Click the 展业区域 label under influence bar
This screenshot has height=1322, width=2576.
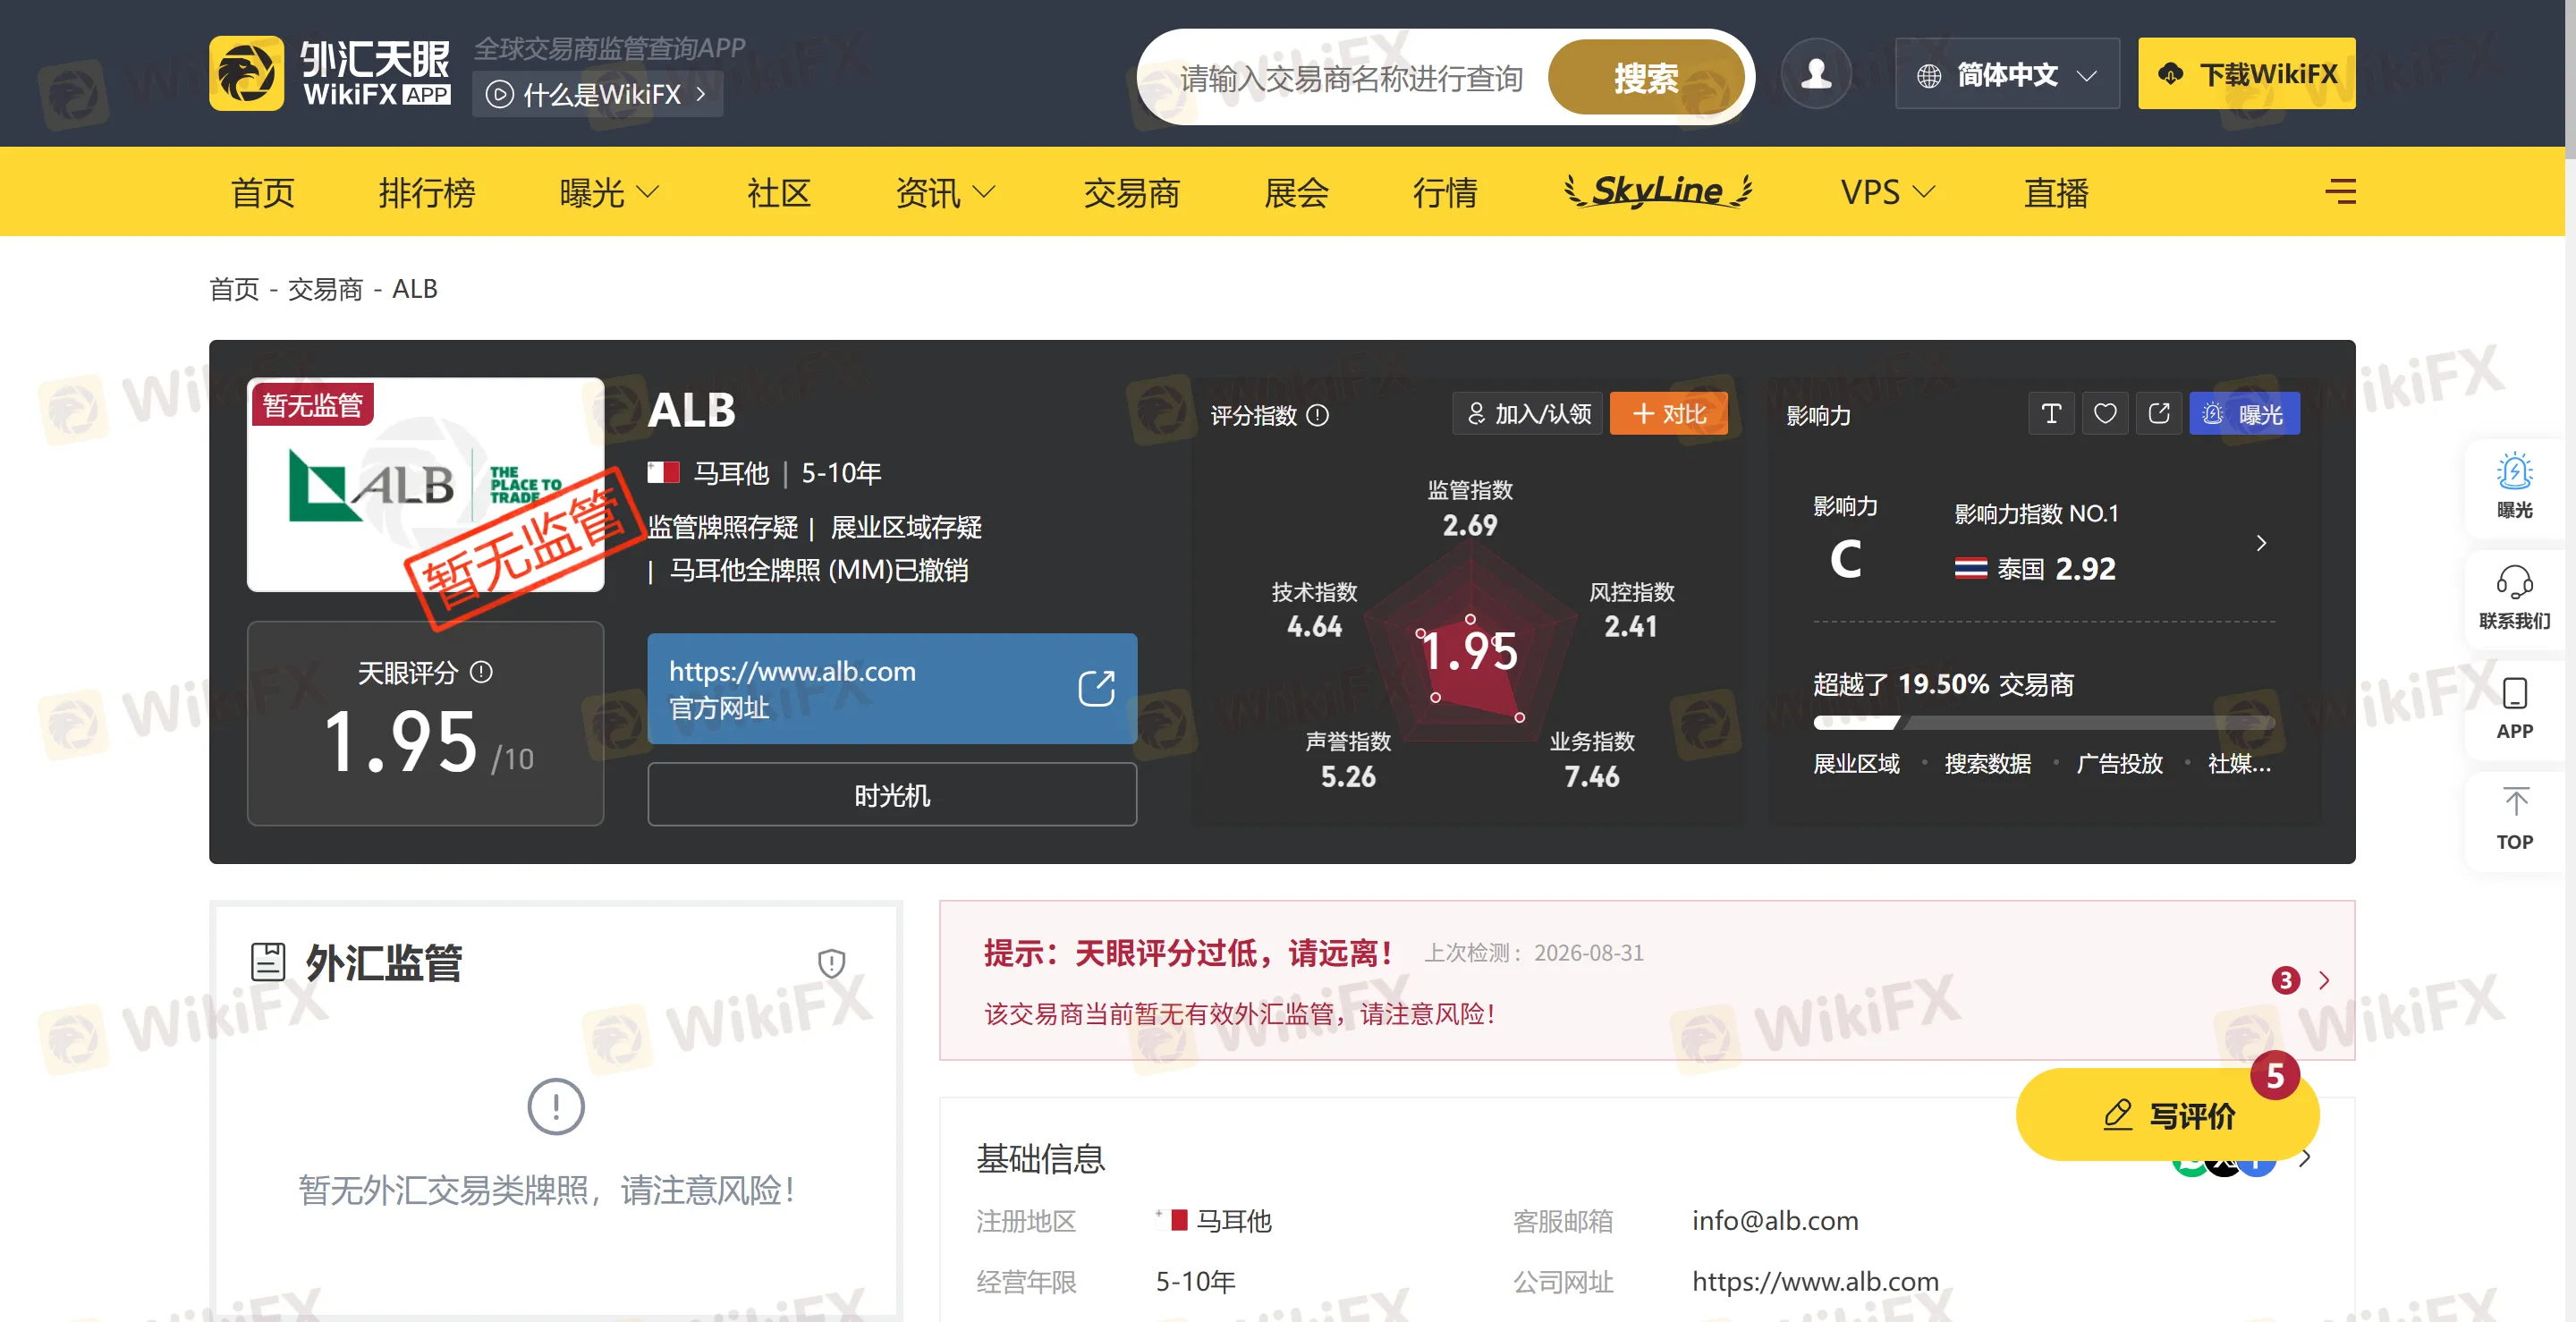pyautogui.click(x=1856, y=764)
